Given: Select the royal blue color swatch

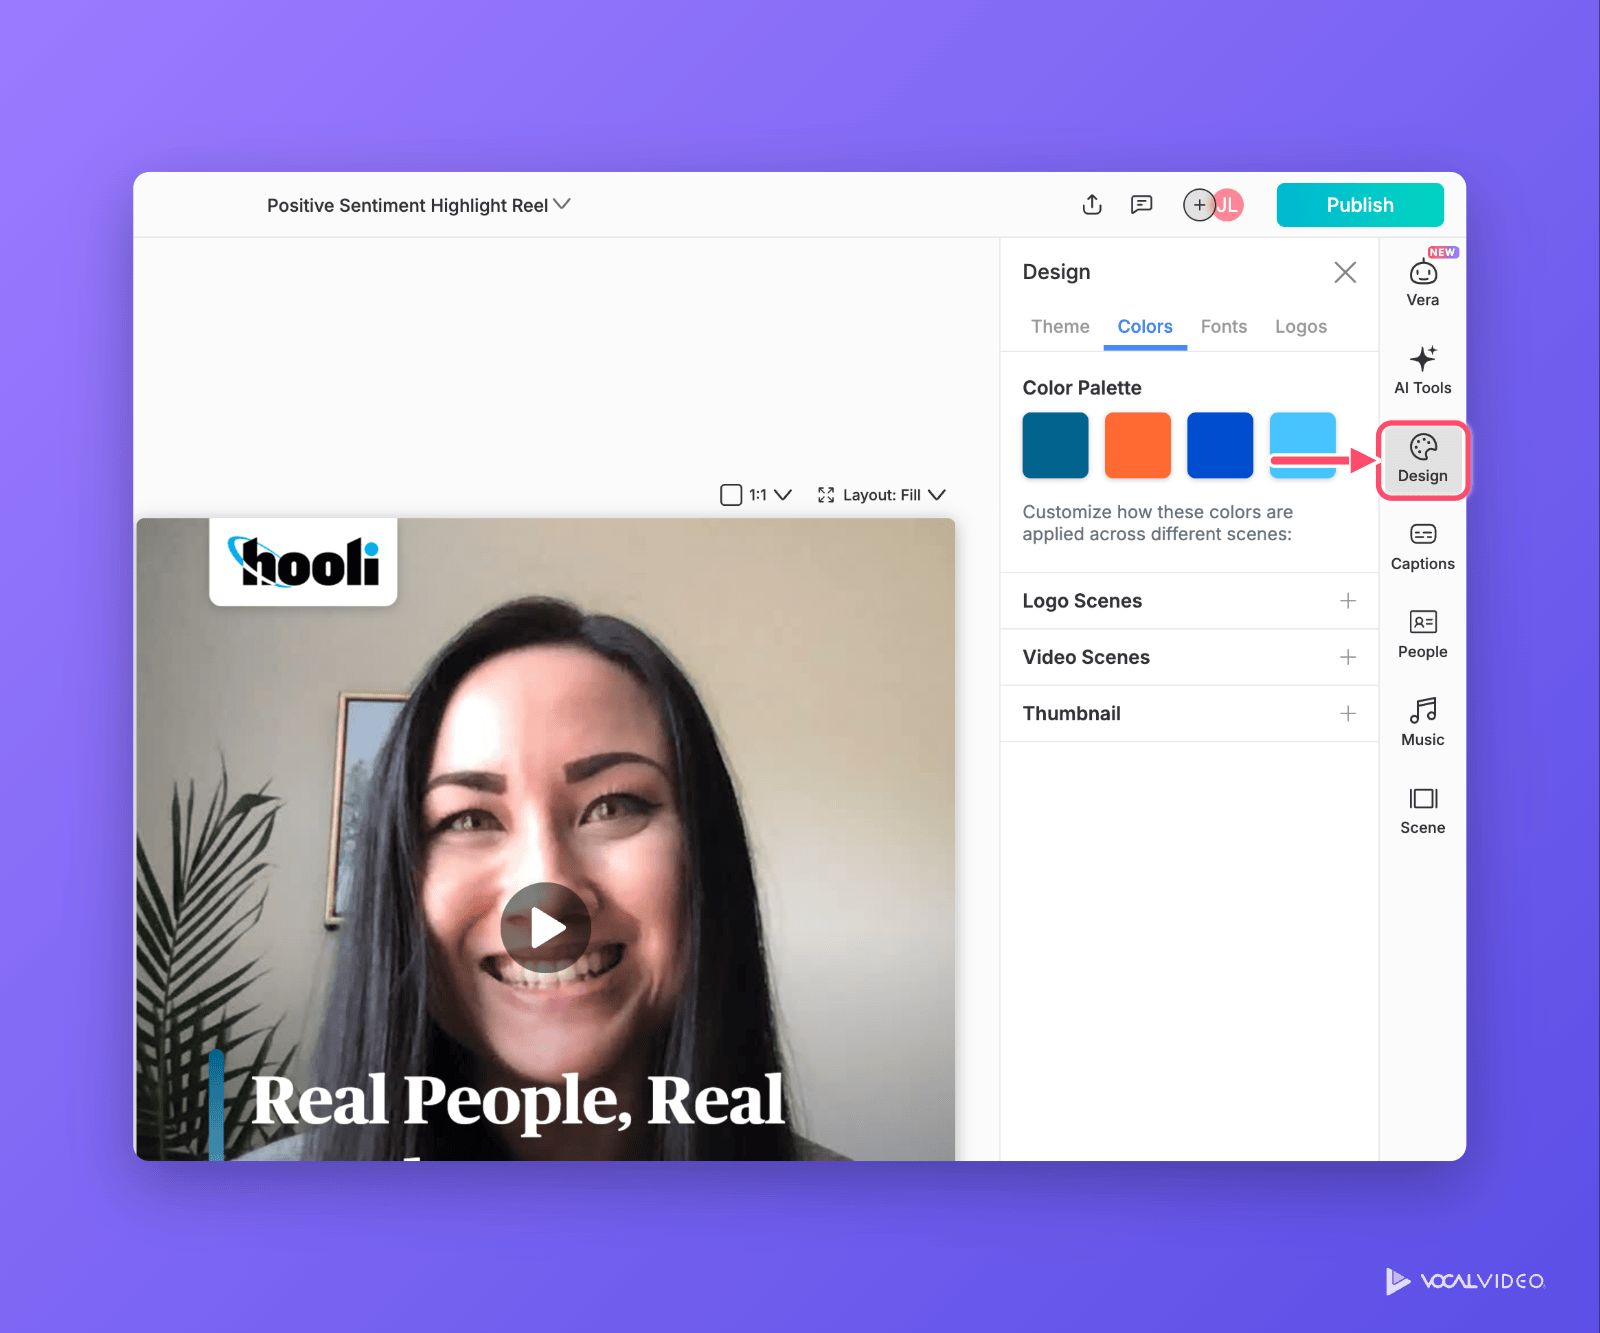Looking at the screenshot, I should click(1220, 445).
